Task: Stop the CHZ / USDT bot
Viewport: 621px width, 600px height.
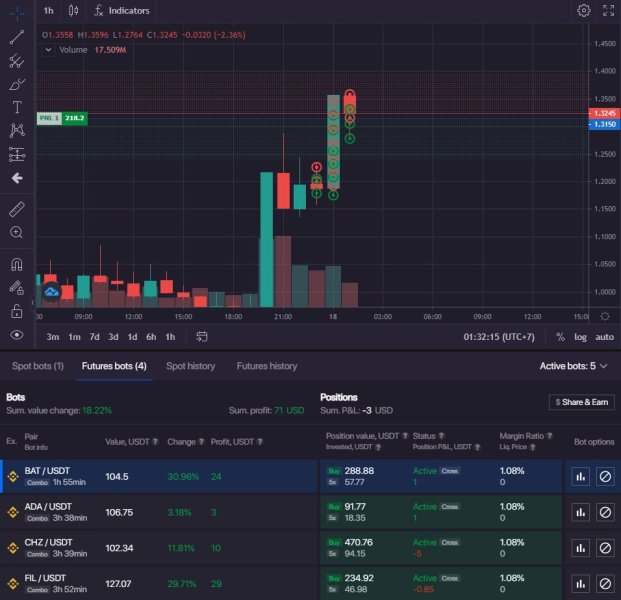Action: coord(605,548)
